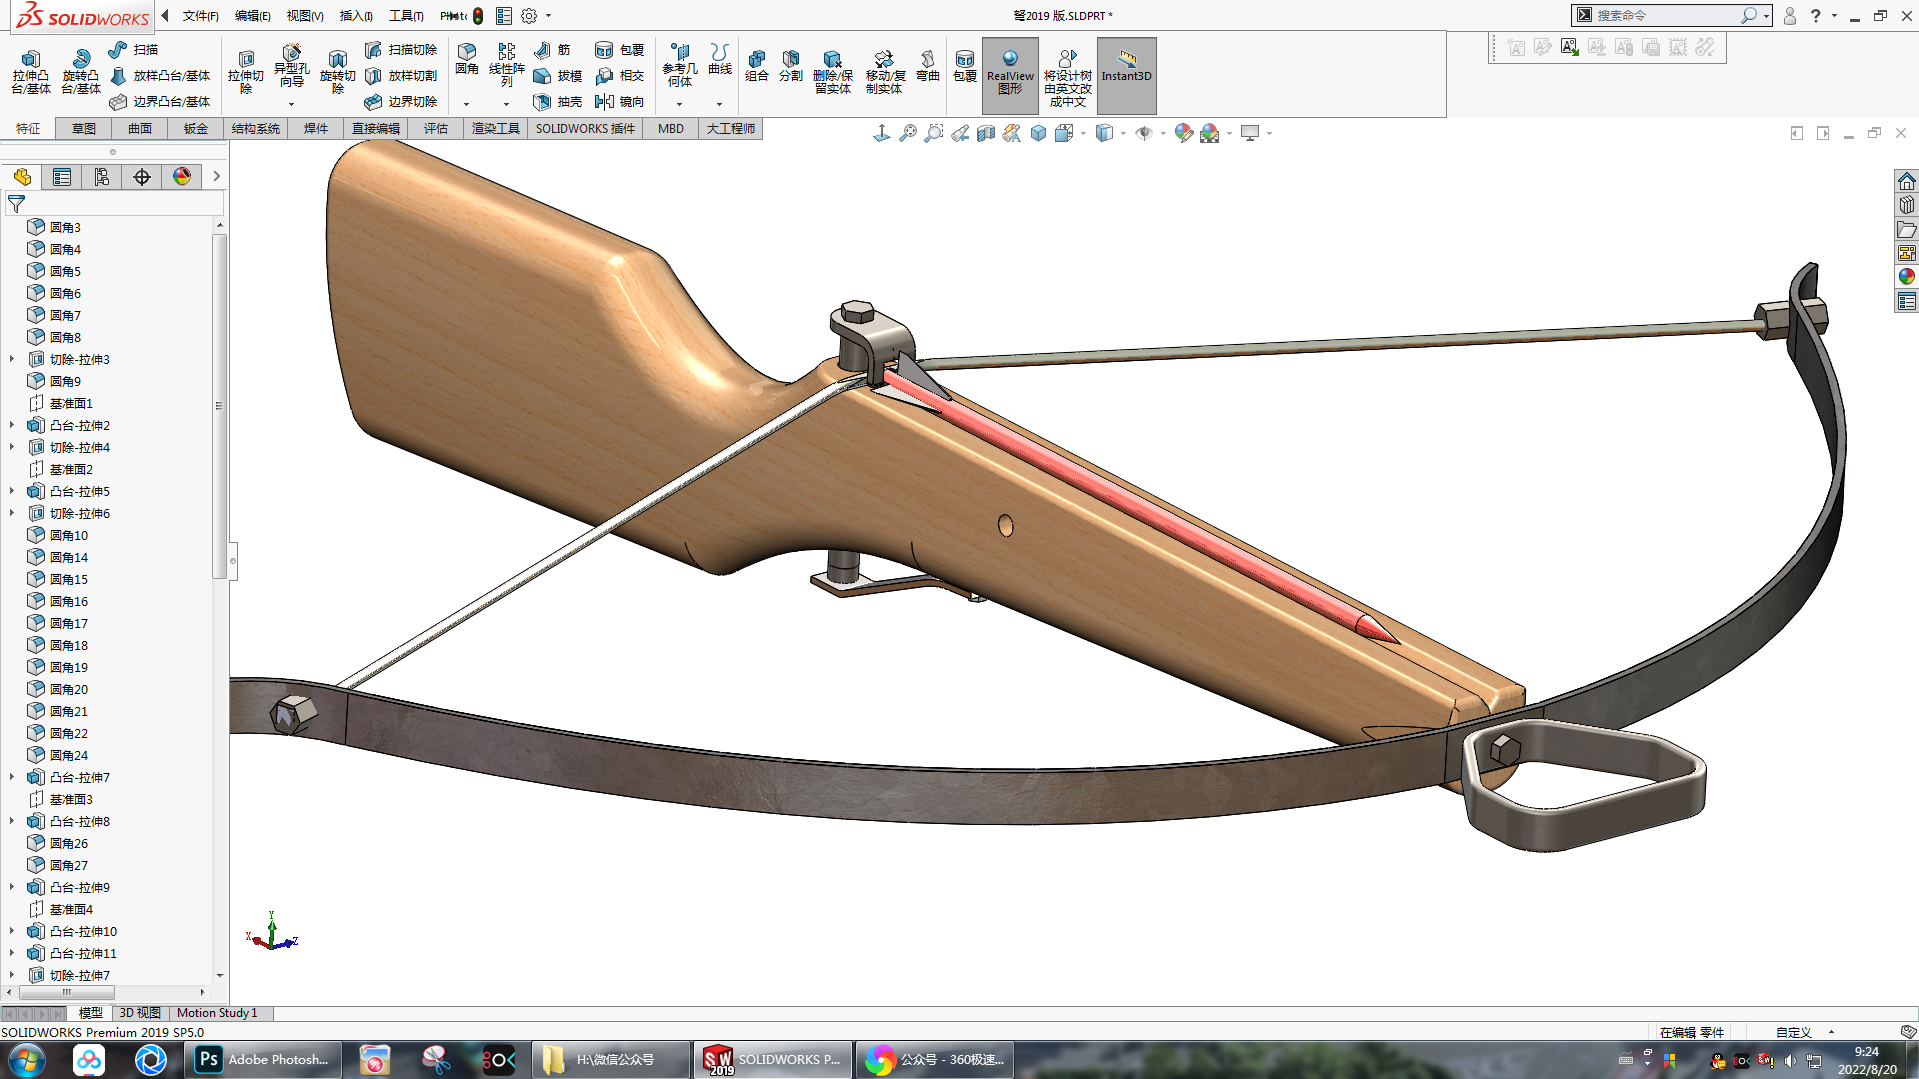Screen dimensions: 1919x1079
Task: Open the H:\微信公众号 folder taskbar button
Action: (x=610, y=1060)
